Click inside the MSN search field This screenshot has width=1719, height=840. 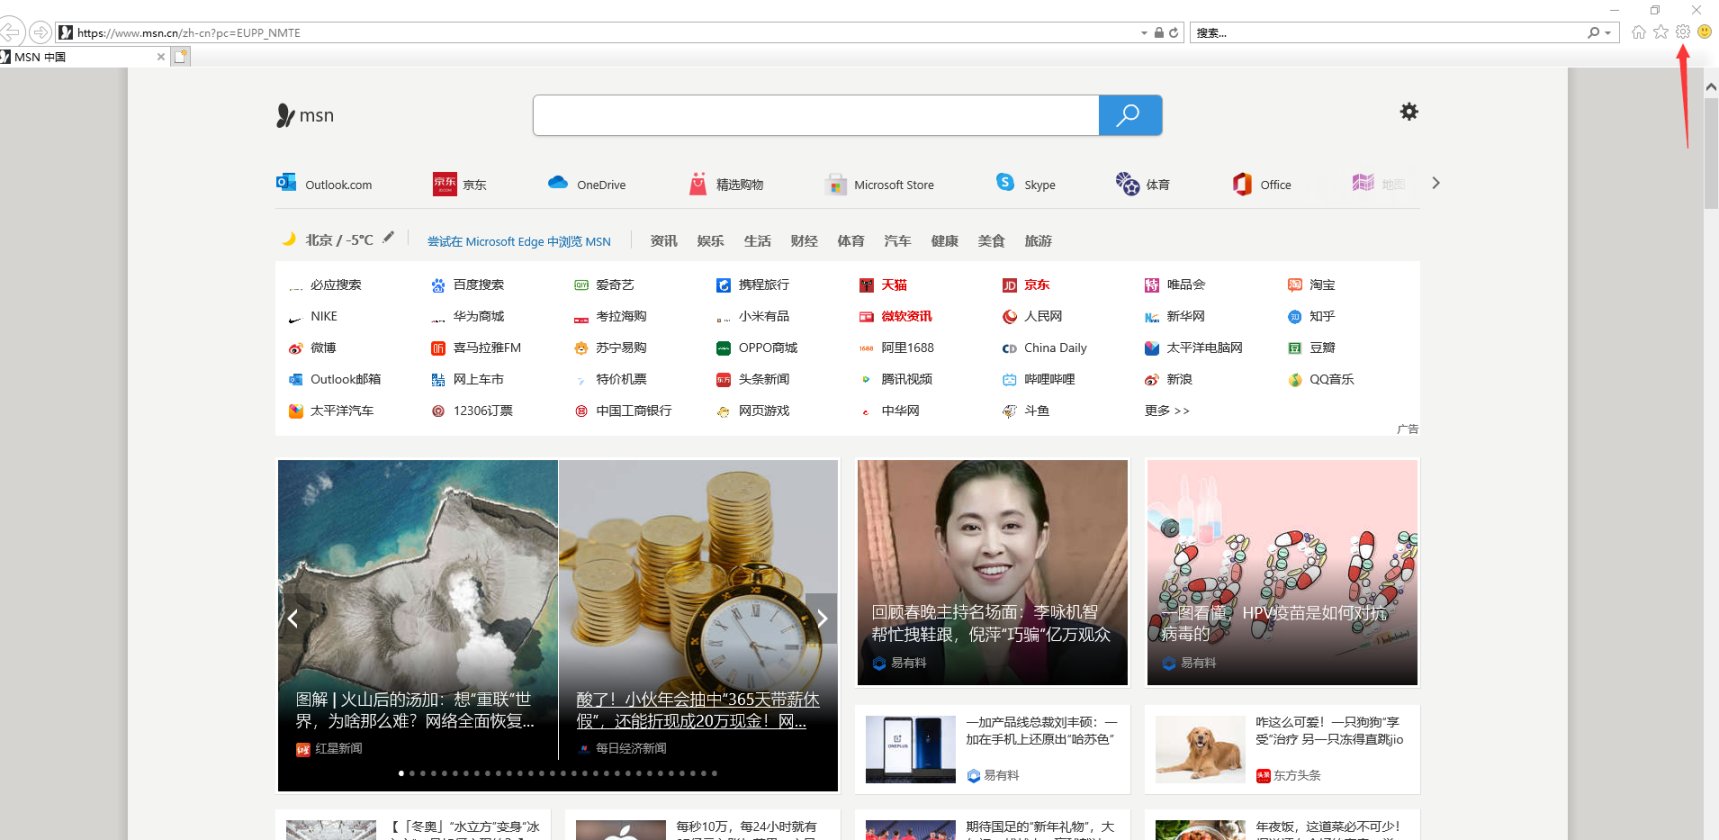[x=815, y=115]
